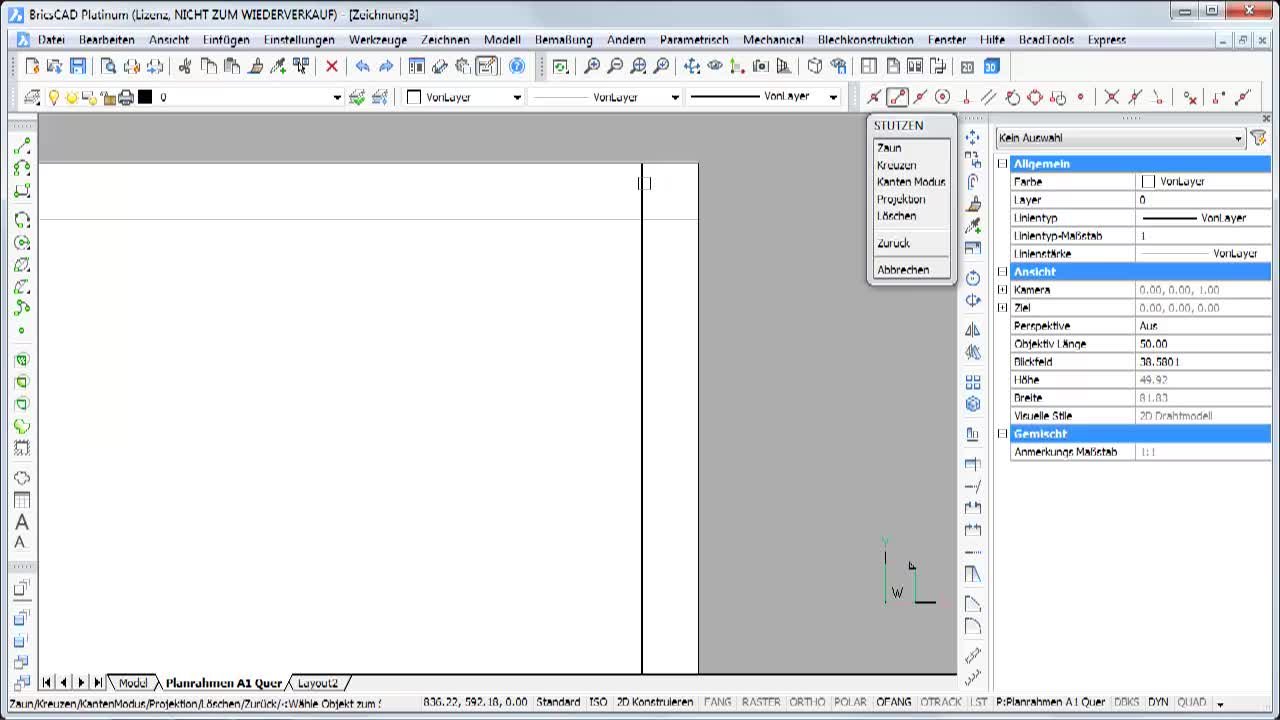
Task: Toggle QUAD in status bar
Action: click(1191, 703)
